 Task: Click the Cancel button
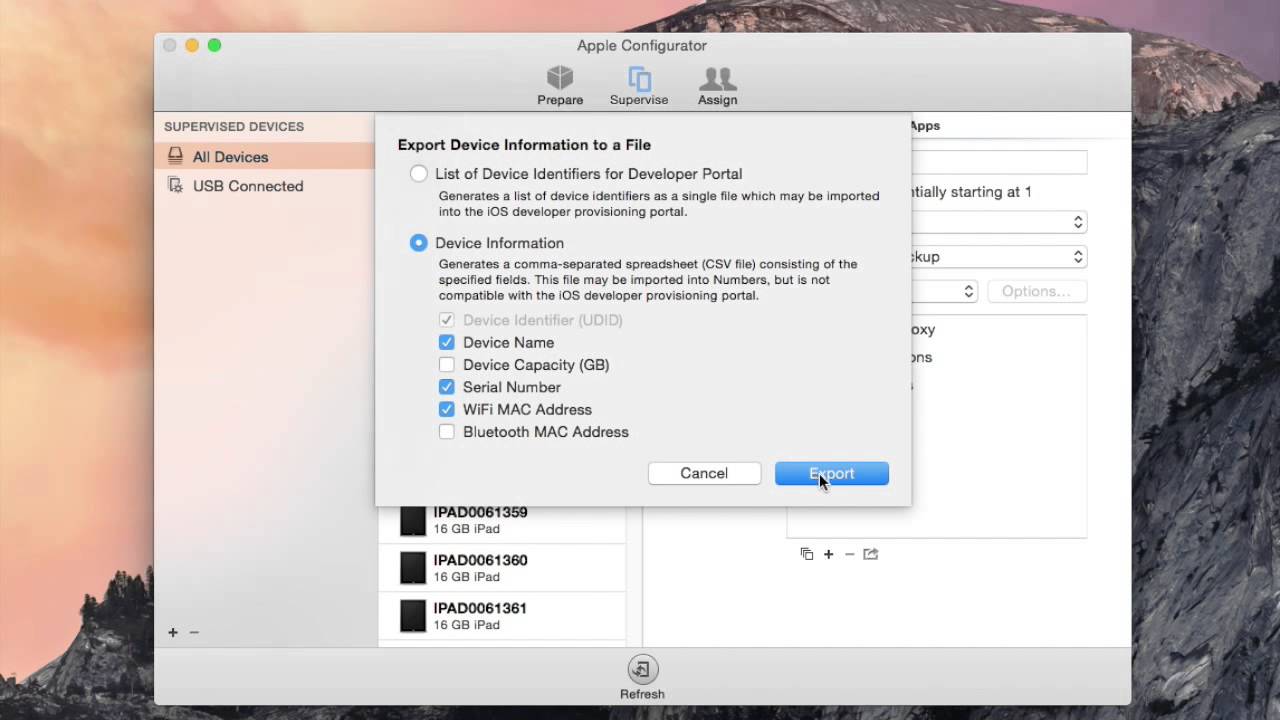pos(704,473)
